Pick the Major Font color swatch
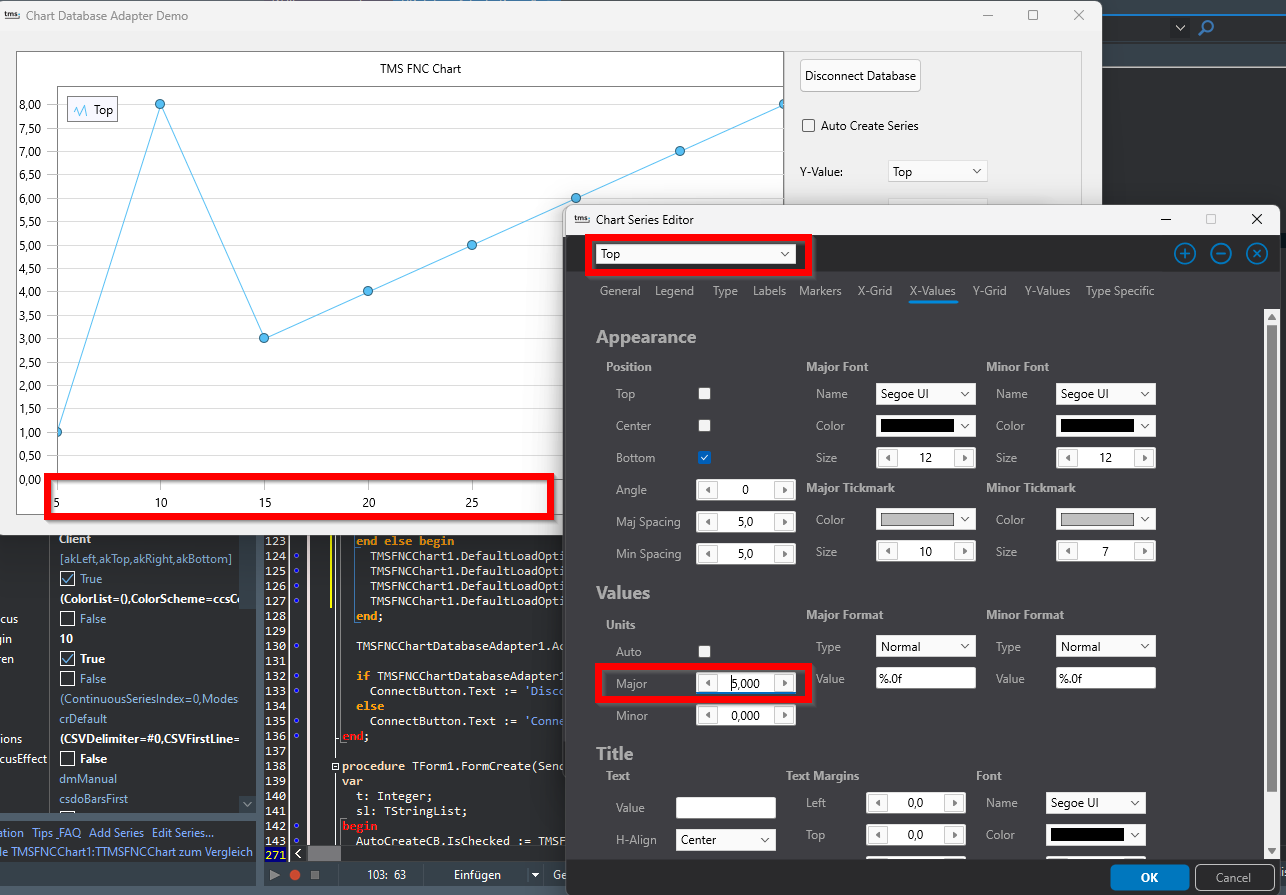This screenshot has height=895, width=1286. (x=916, y=426)
